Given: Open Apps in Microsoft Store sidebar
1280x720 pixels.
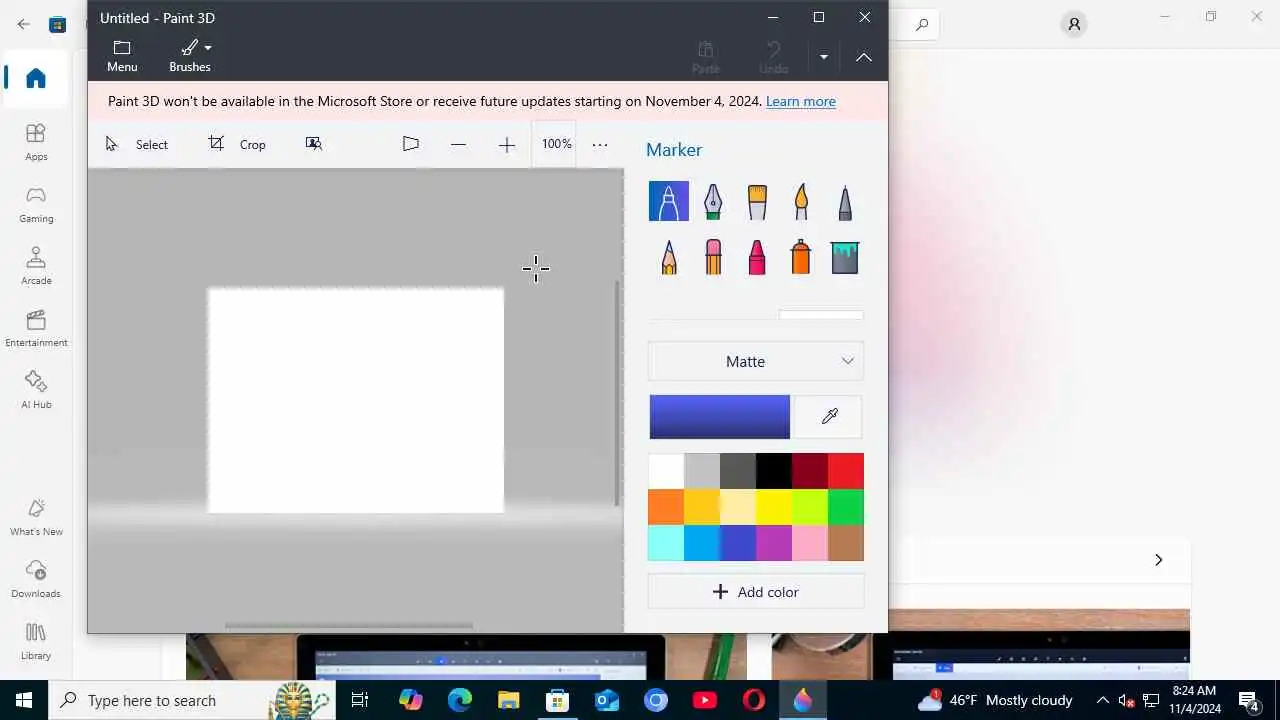Looking at the screenshot, I should pos(36,142).
